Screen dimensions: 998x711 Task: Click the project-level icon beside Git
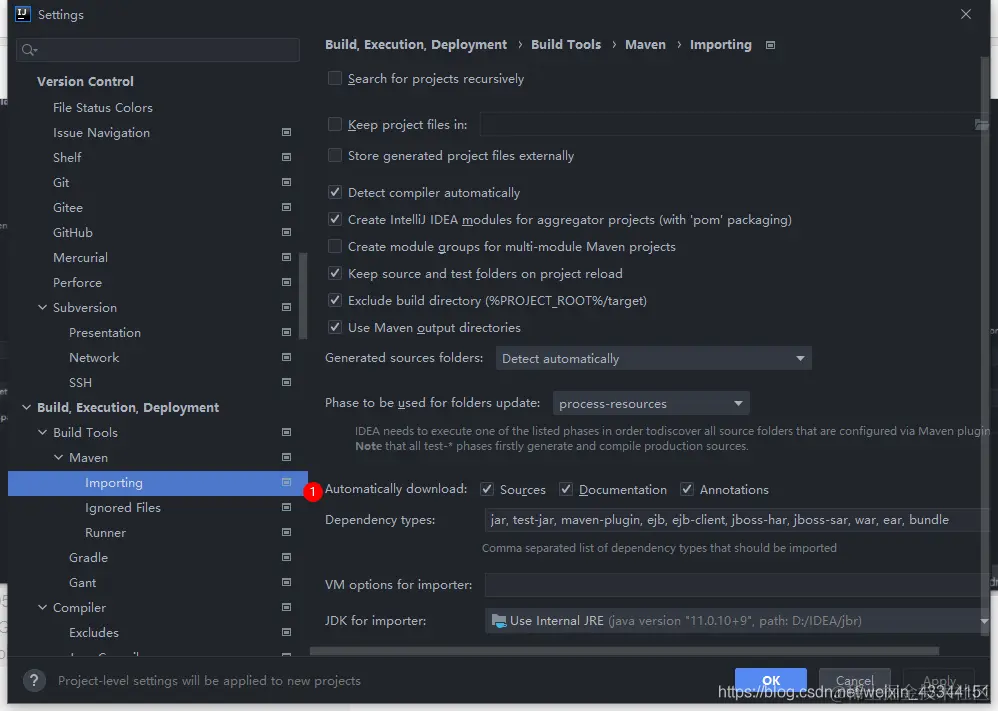click(286, 182)
